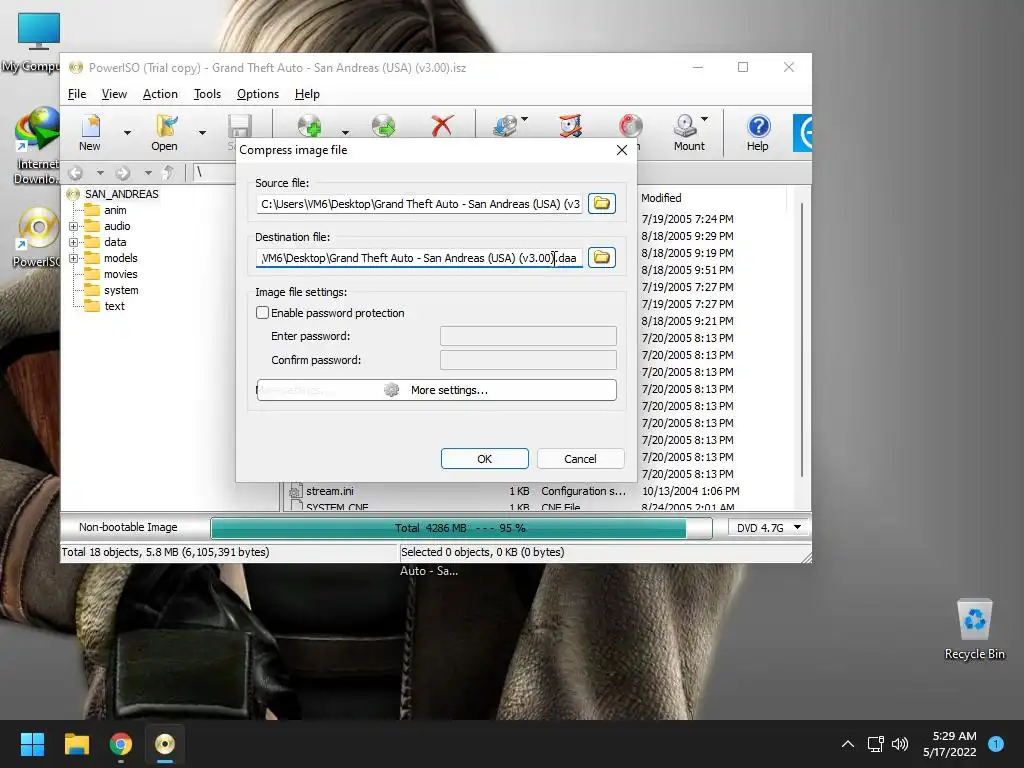The image size is (1024, 768).
Task: Select the text folder in tree
Action: 114,306
